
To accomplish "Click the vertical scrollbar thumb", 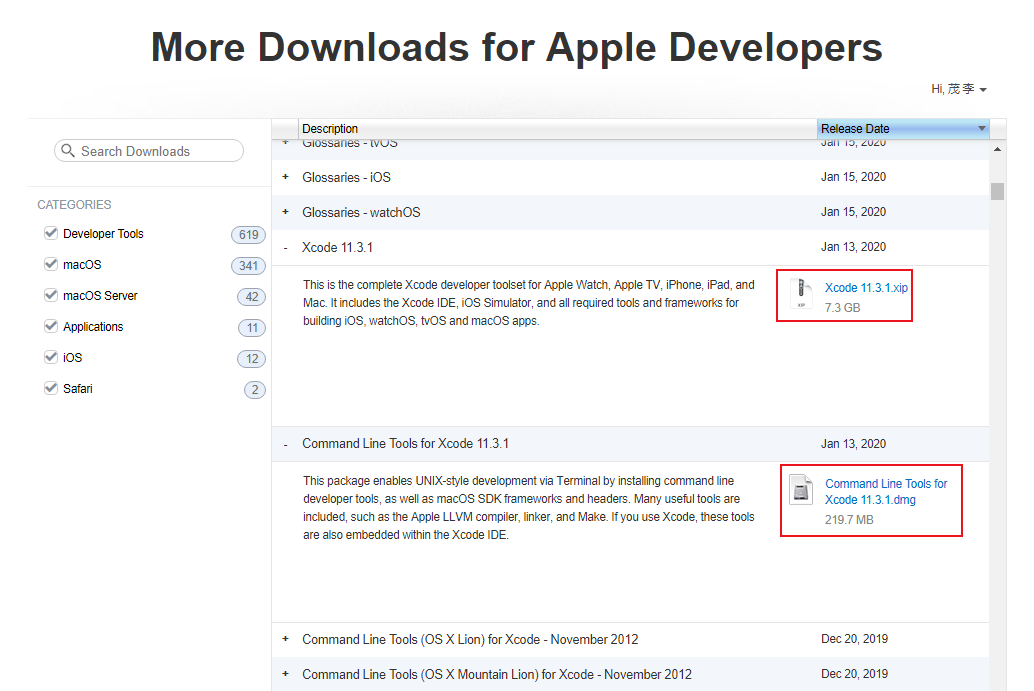I will 997,191.
